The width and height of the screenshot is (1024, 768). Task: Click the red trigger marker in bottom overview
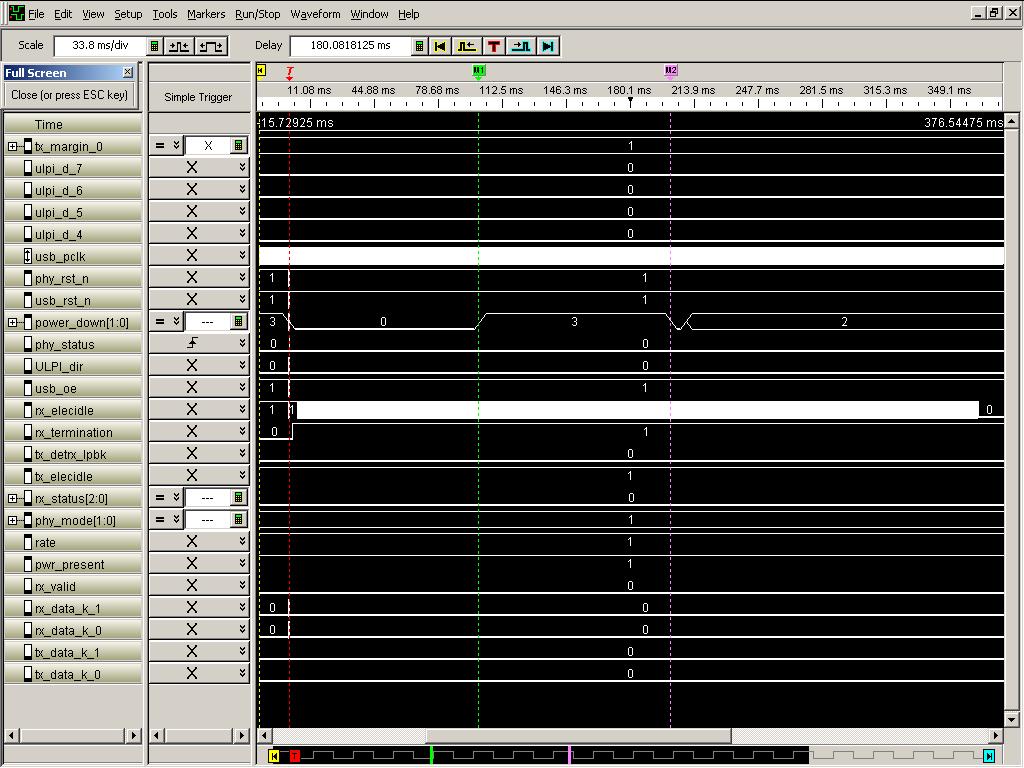(295, 756)
